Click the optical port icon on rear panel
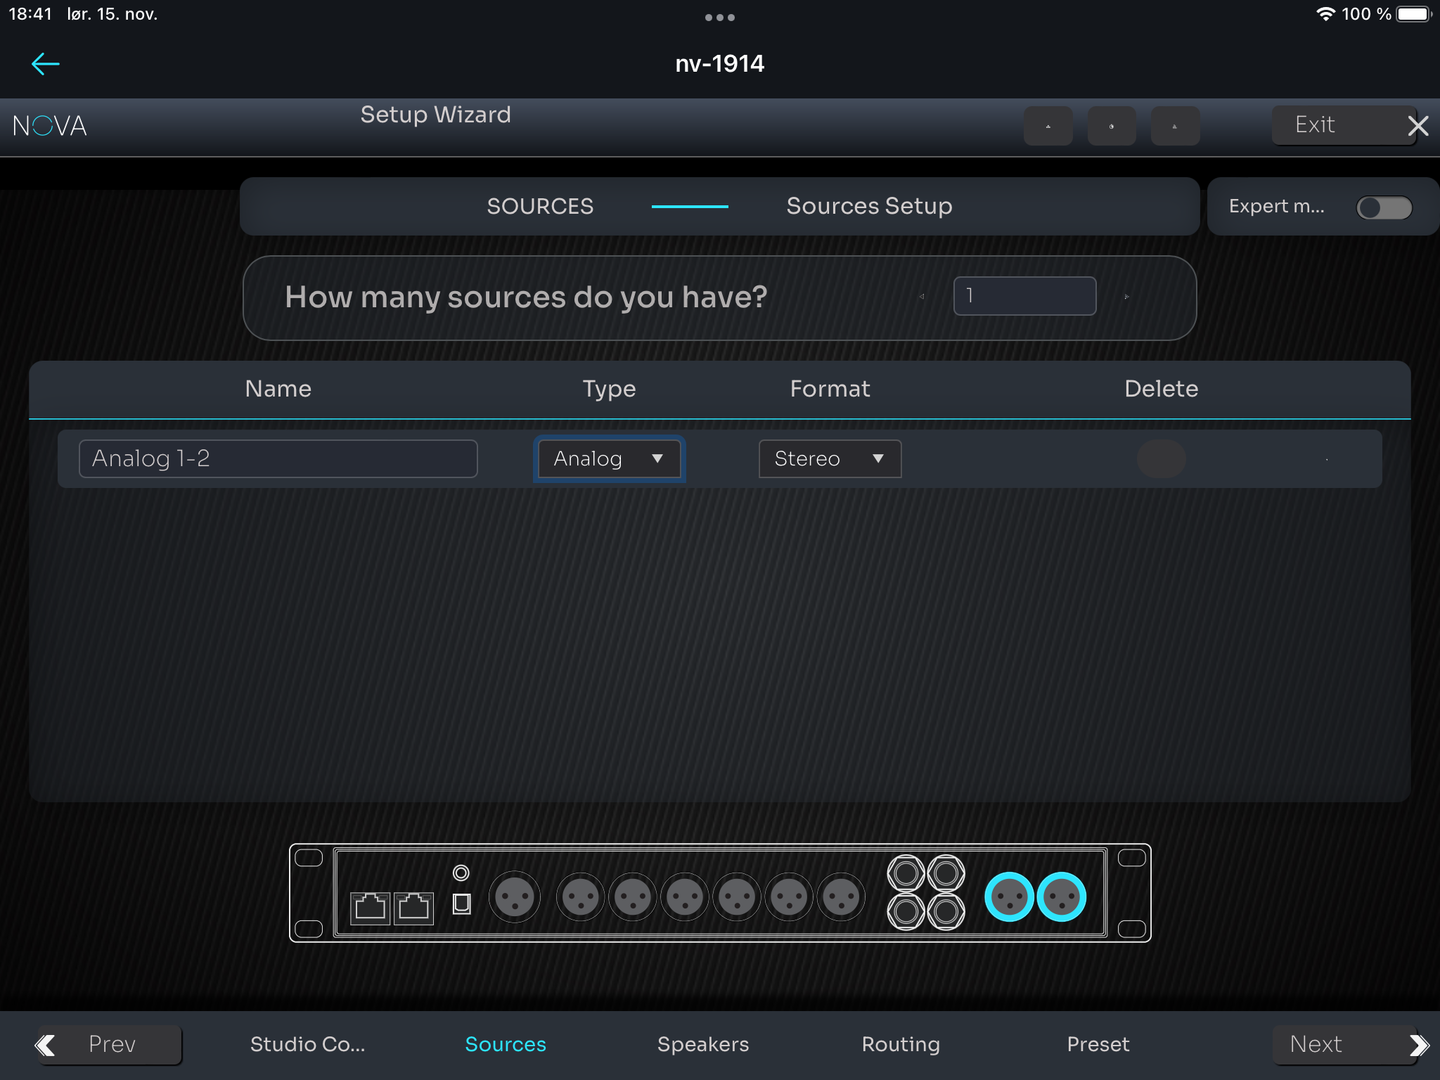Viewport: 1440px width, 1080px height. tap(461, 904)
